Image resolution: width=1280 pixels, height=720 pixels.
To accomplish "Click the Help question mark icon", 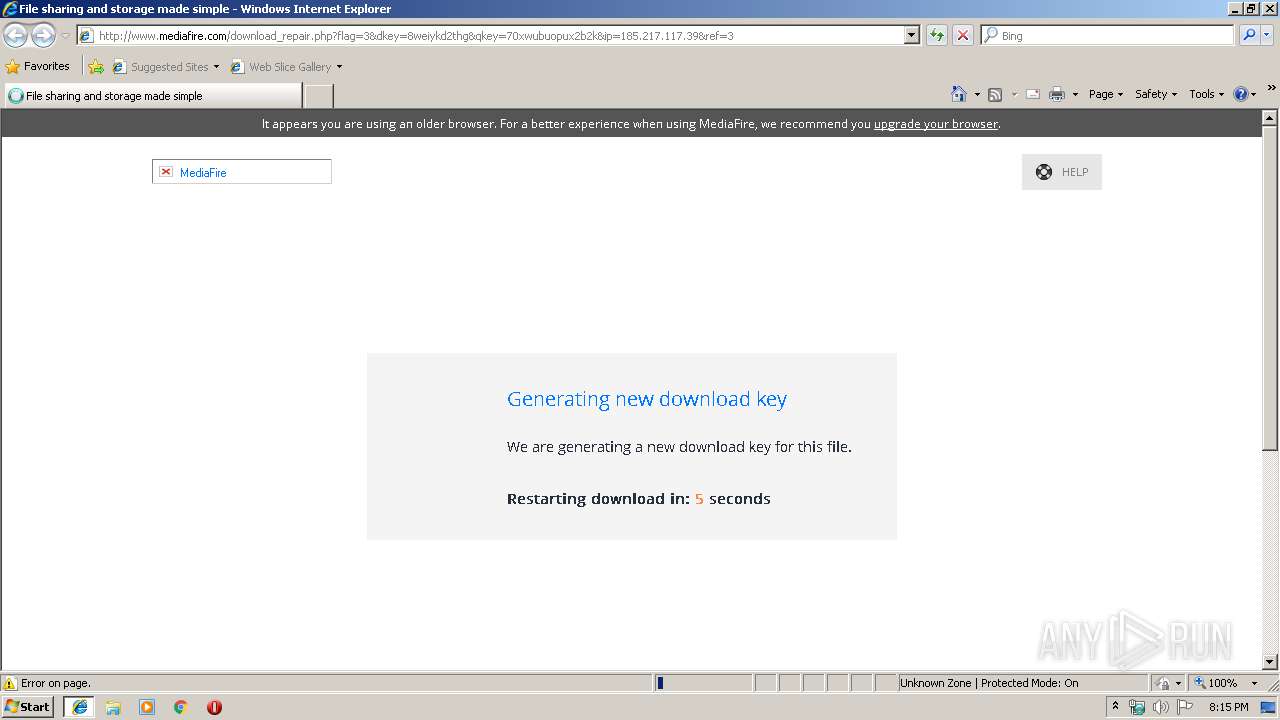I will [1241, 94].
